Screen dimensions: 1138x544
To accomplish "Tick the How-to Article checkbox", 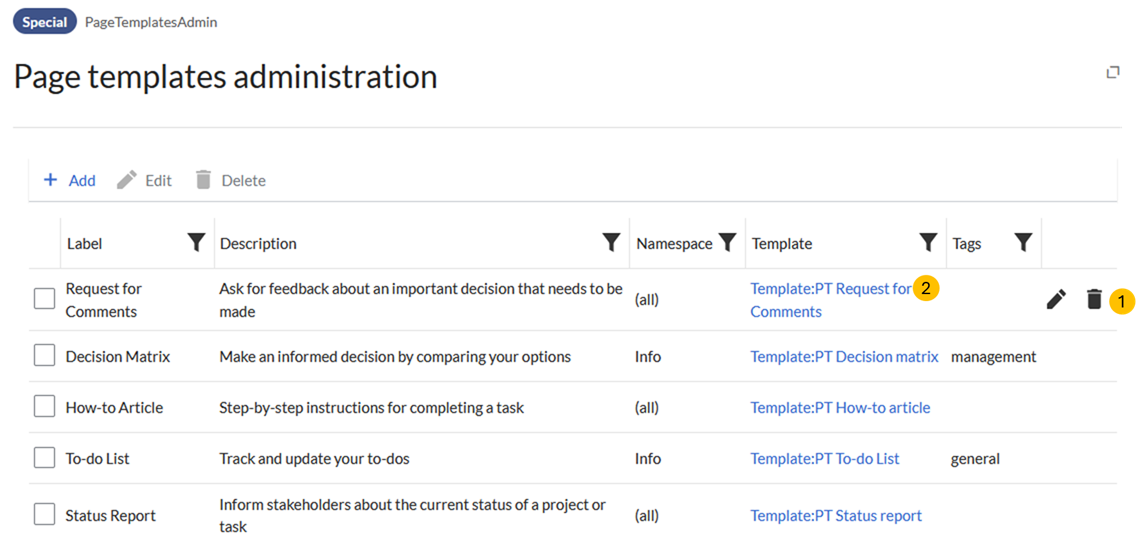I will pos(45,407).
